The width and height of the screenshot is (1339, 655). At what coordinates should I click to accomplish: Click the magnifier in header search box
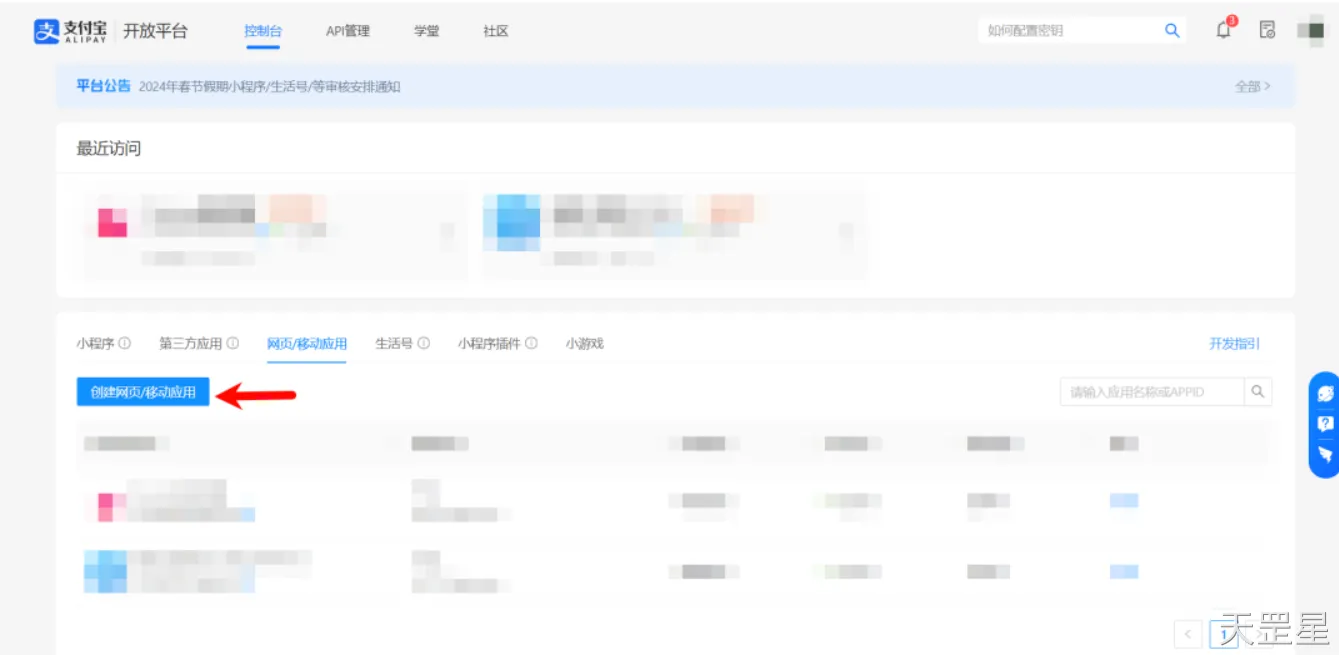[x=1172, y=31]
